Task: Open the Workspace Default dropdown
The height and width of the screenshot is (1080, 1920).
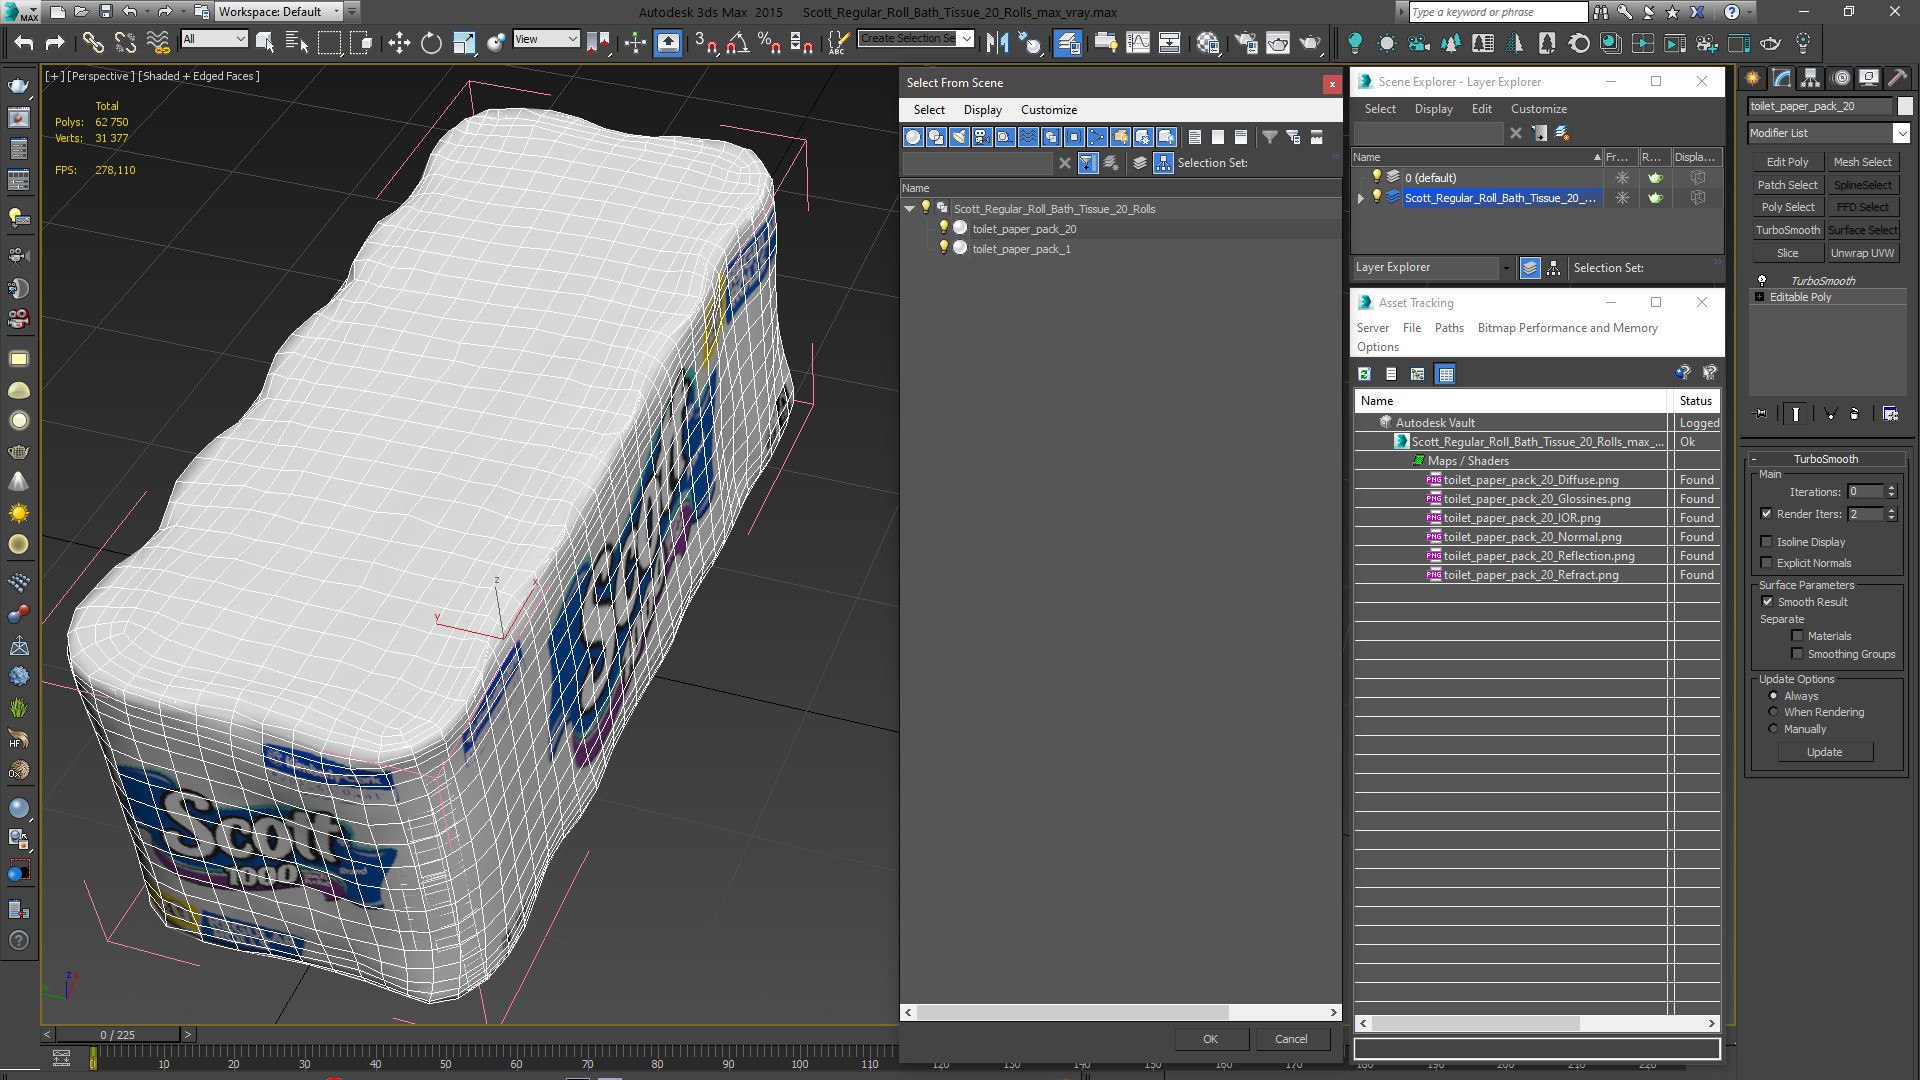Action: click(x=279, y=12)
